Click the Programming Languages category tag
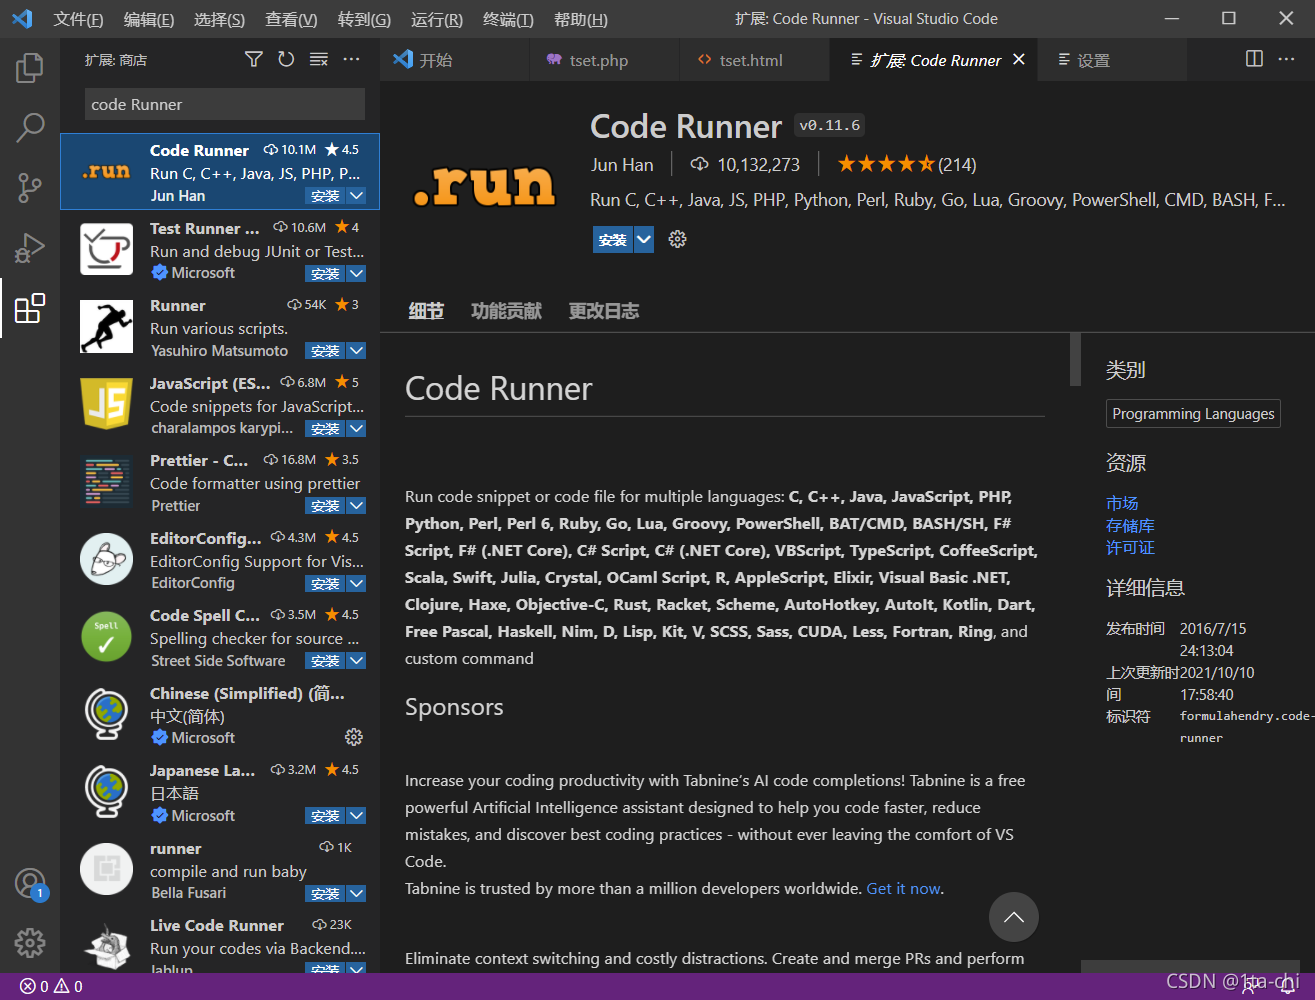Image resolution: width=1315 pixels, height=1000 pixels. click(x=1193, y=413)
